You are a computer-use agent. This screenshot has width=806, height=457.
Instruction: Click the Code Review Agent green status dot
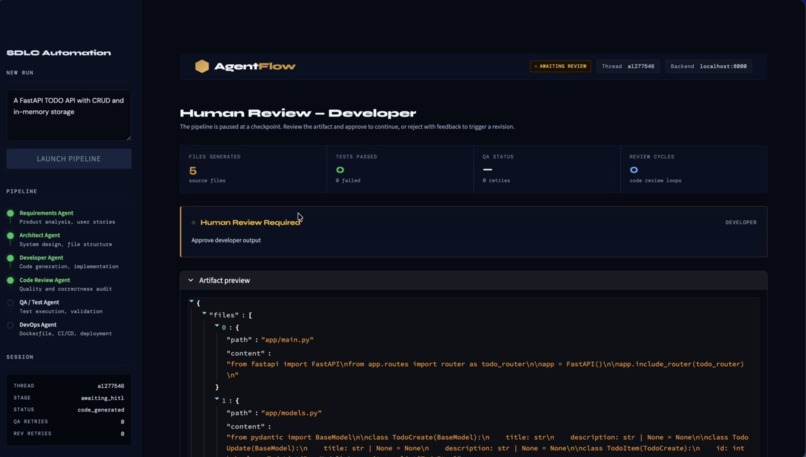click(10, 280)
